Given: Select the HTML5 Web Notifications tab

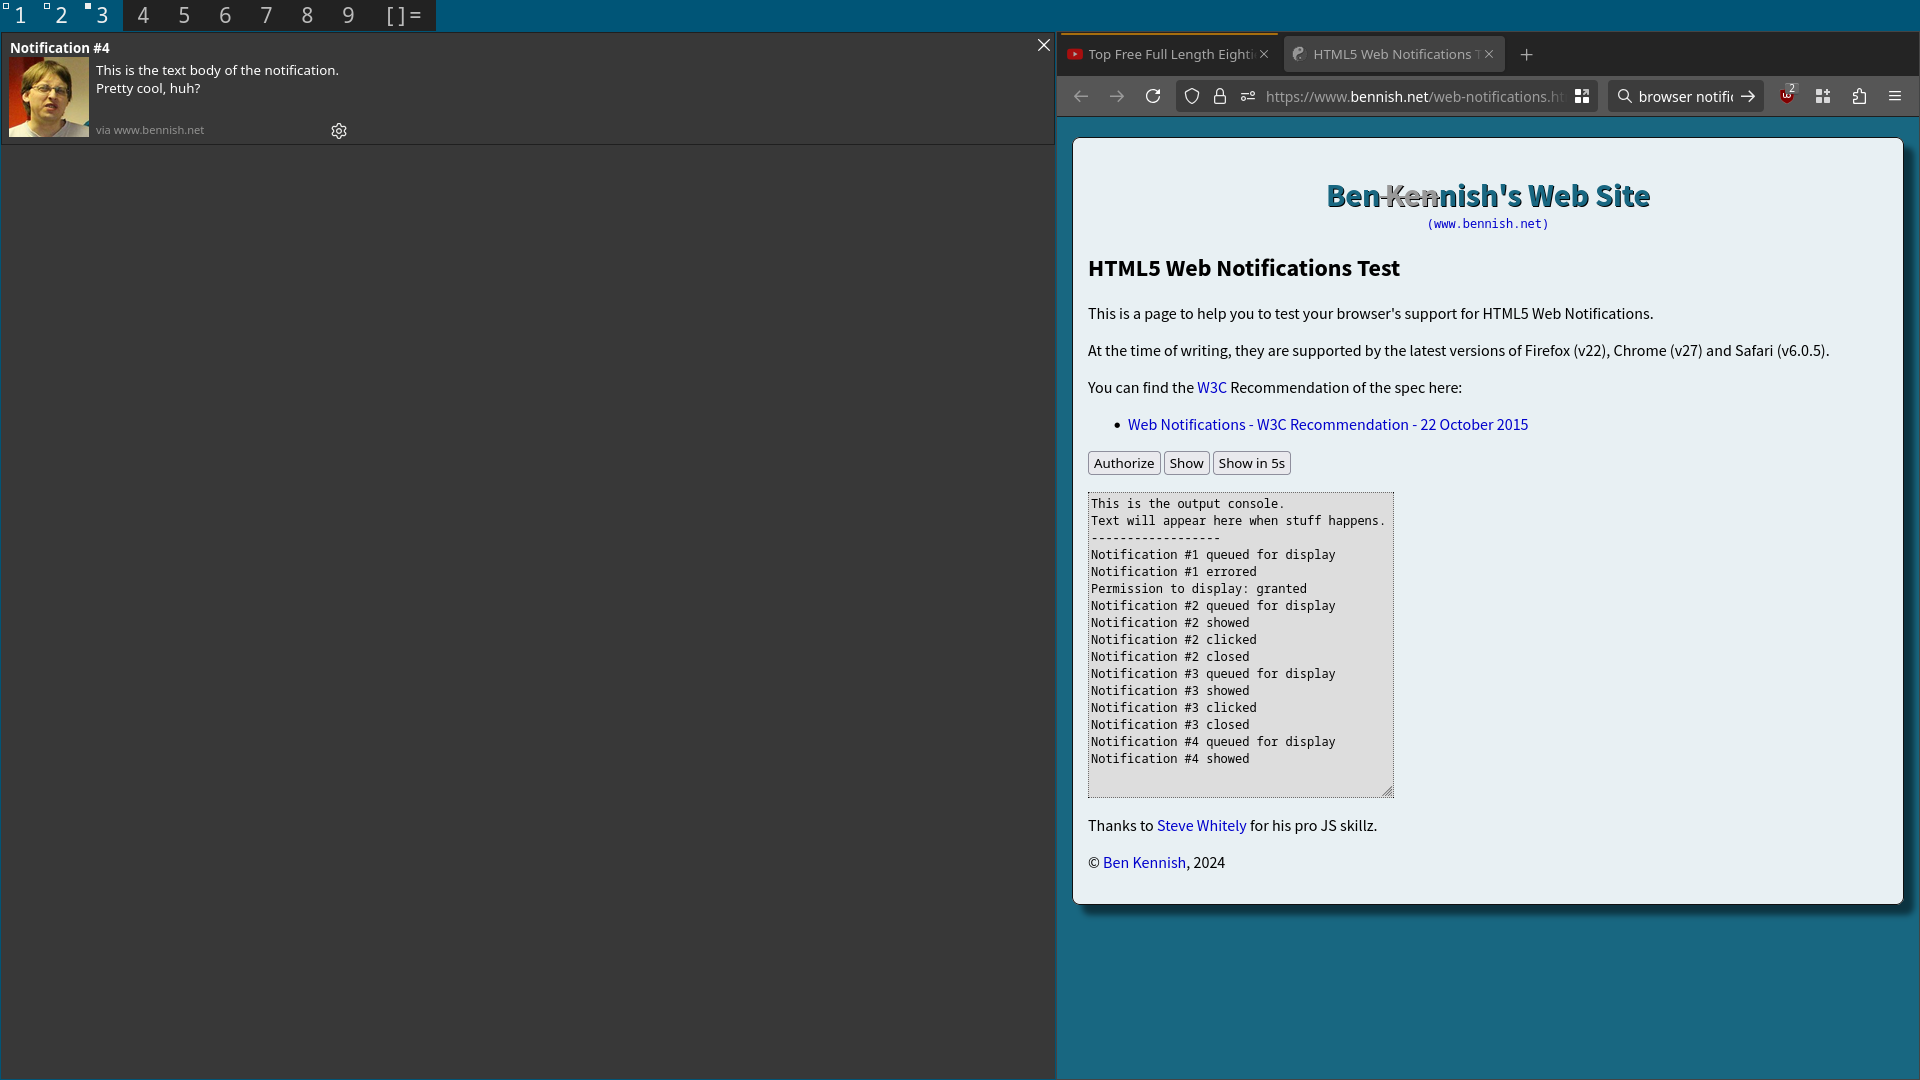Looking at the screenshot, I should (x=1390, y=55).
